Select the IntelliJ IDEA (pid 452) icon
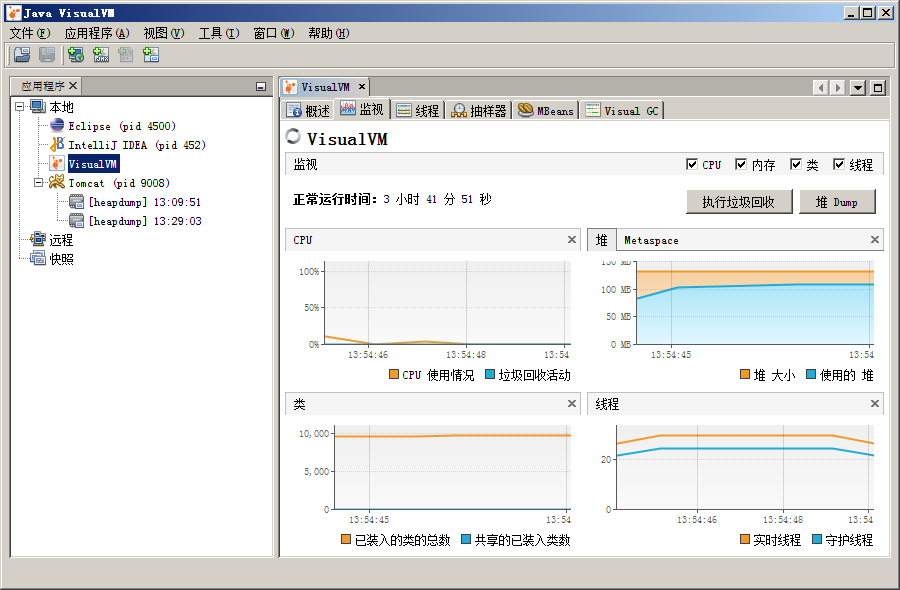The width and height of the screenshot is (900, 590). coord(57,145)
